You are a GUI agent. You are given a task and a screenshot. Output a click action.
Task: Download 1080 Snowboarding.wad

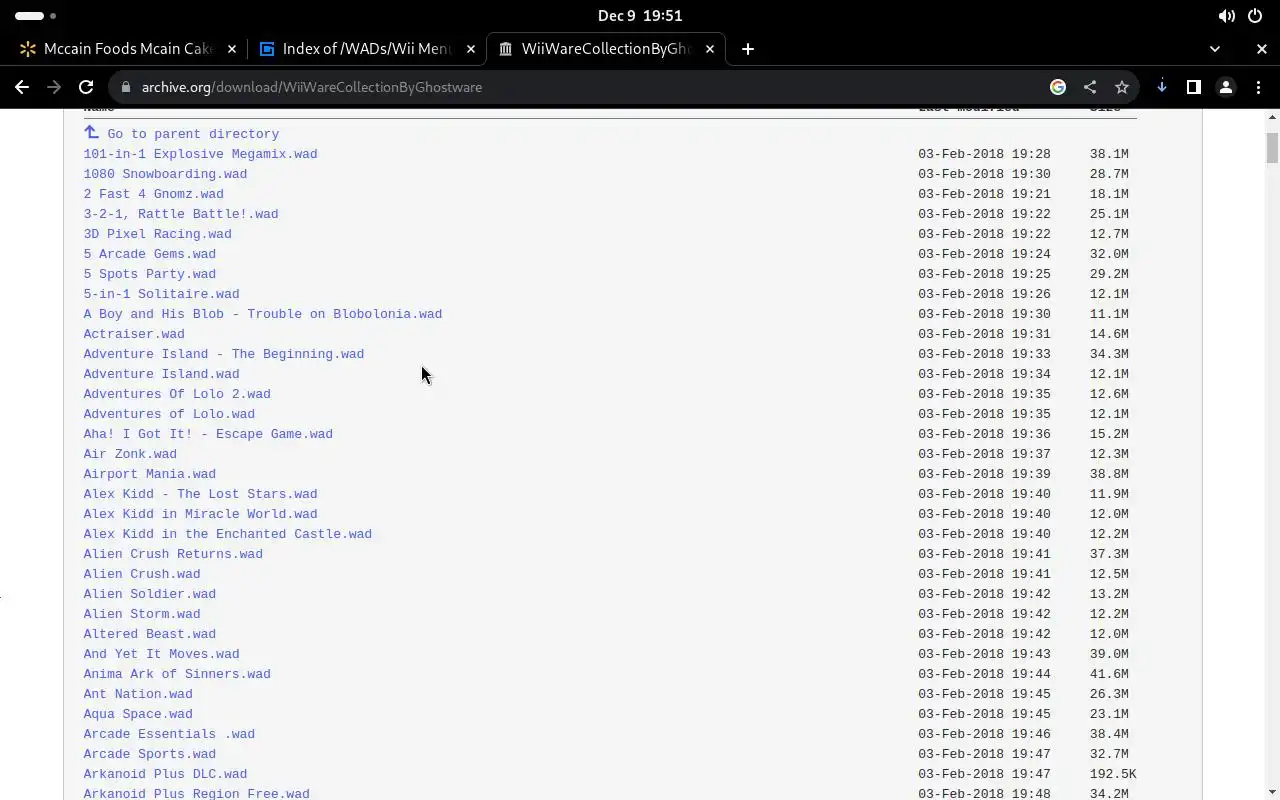165,174
